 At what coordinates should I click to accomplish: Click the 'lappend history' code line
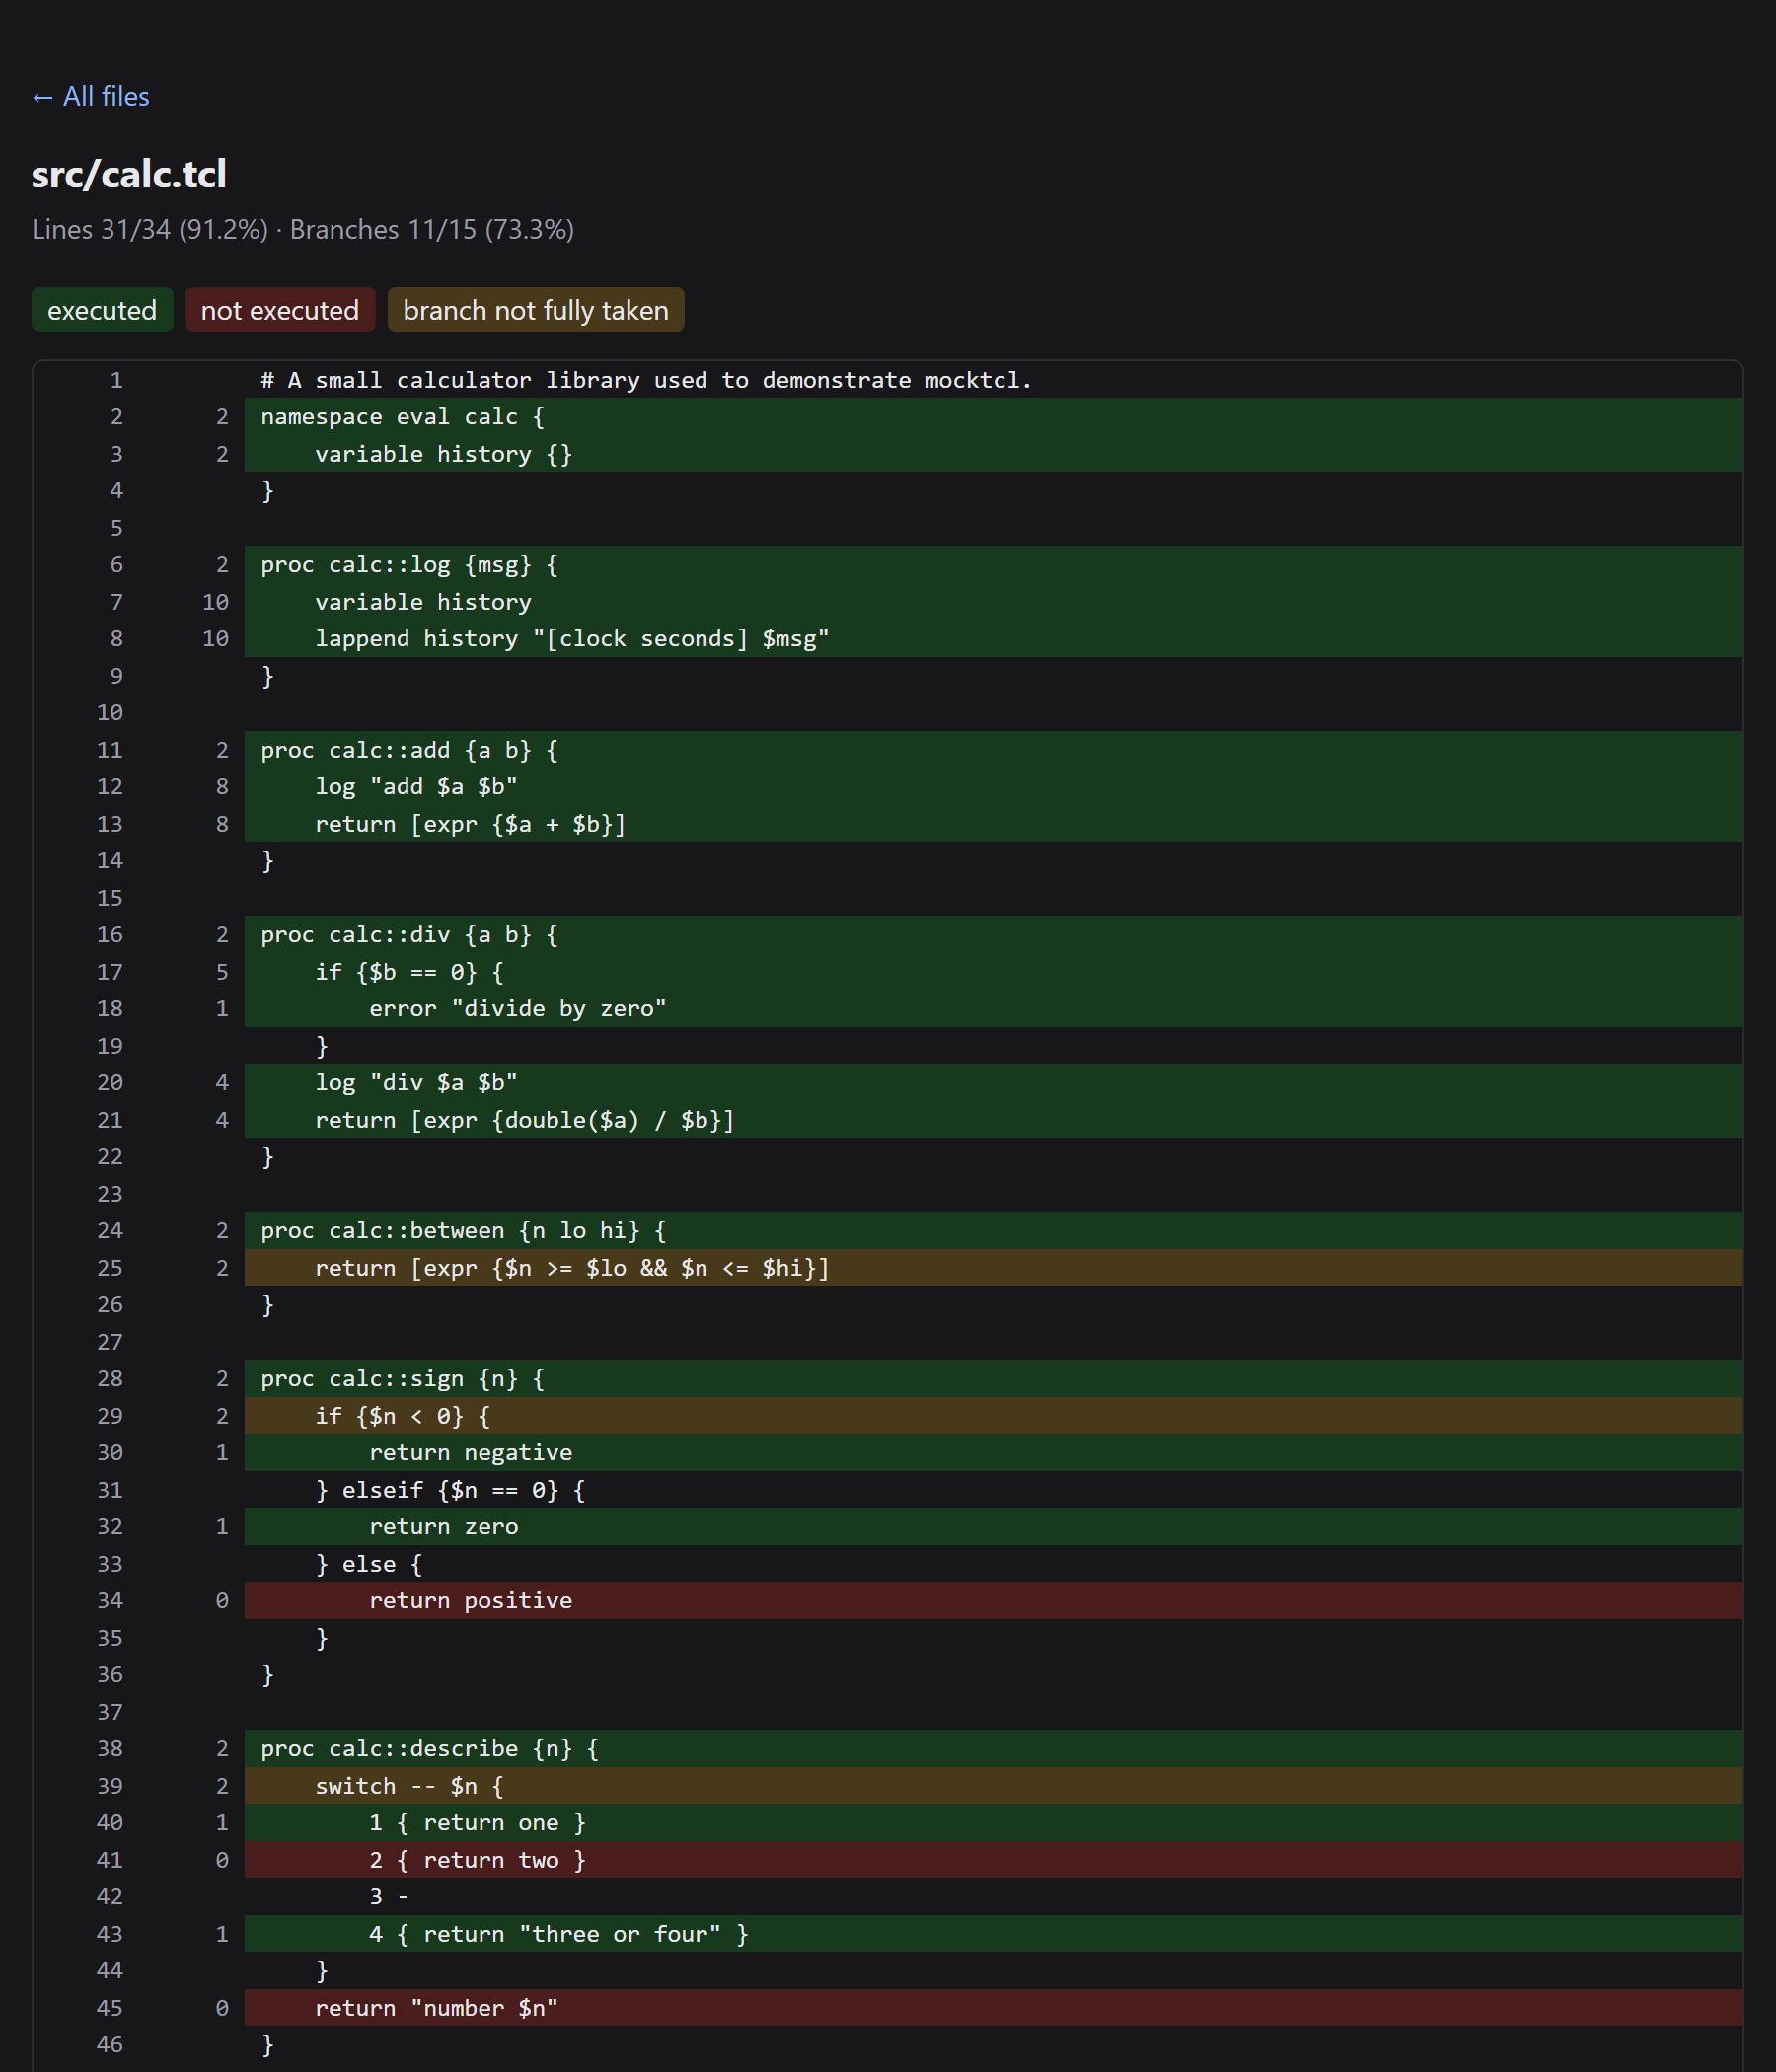(x=994, y=639)
